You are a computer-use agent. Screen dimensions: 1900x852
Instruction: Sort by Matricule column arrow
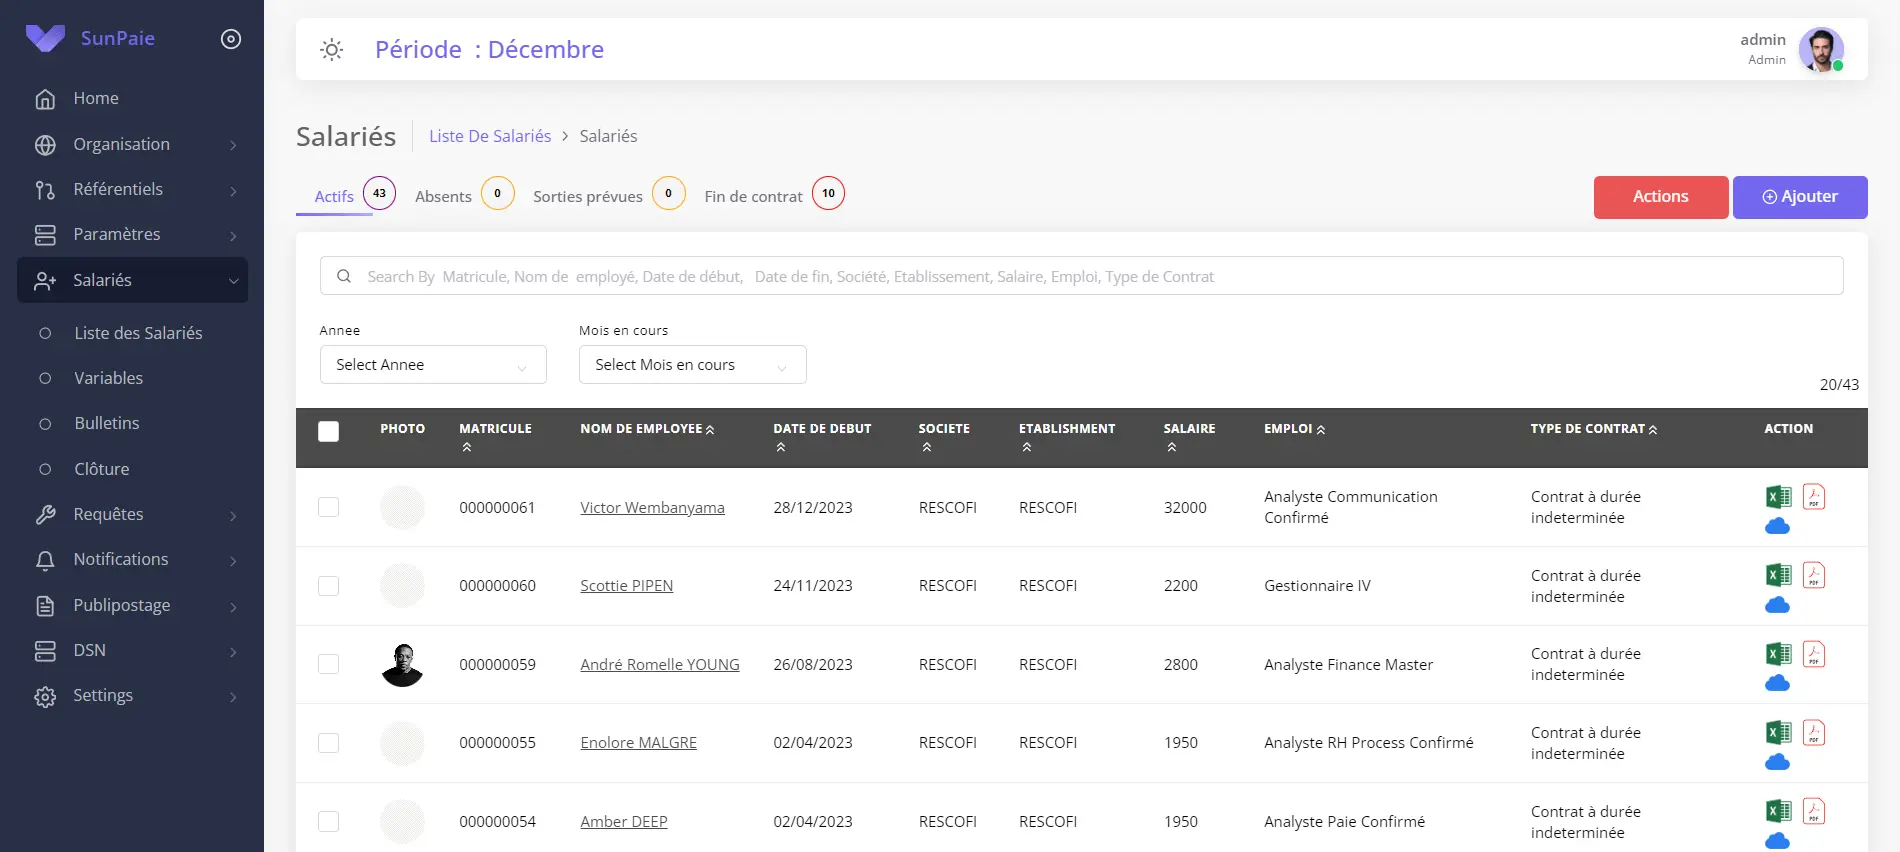[467, 447]
